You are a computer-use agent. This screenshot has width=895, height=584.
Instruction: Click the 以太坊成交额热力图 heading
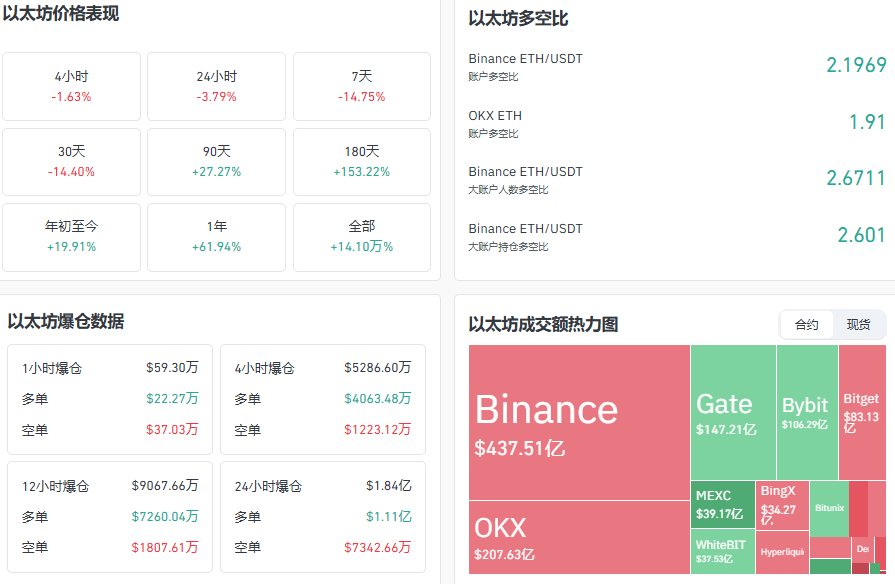tap(543, 324)
